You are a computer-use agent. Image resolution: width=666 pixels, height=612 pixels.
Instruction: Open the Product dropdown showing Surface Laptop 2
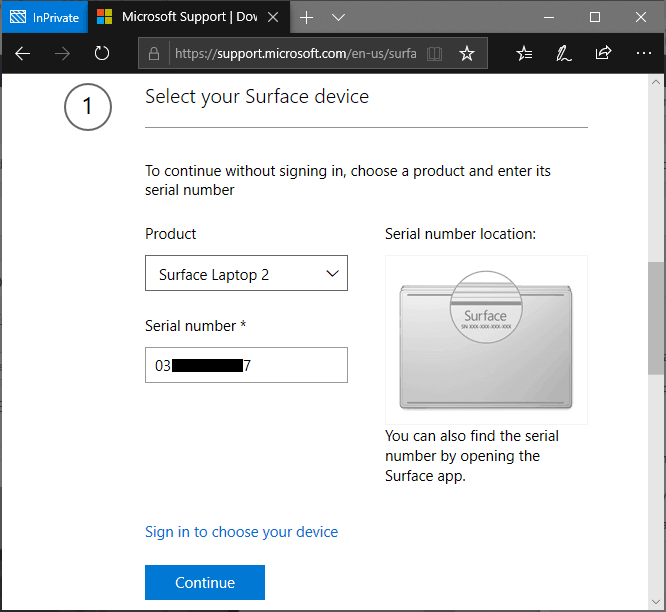246,274
